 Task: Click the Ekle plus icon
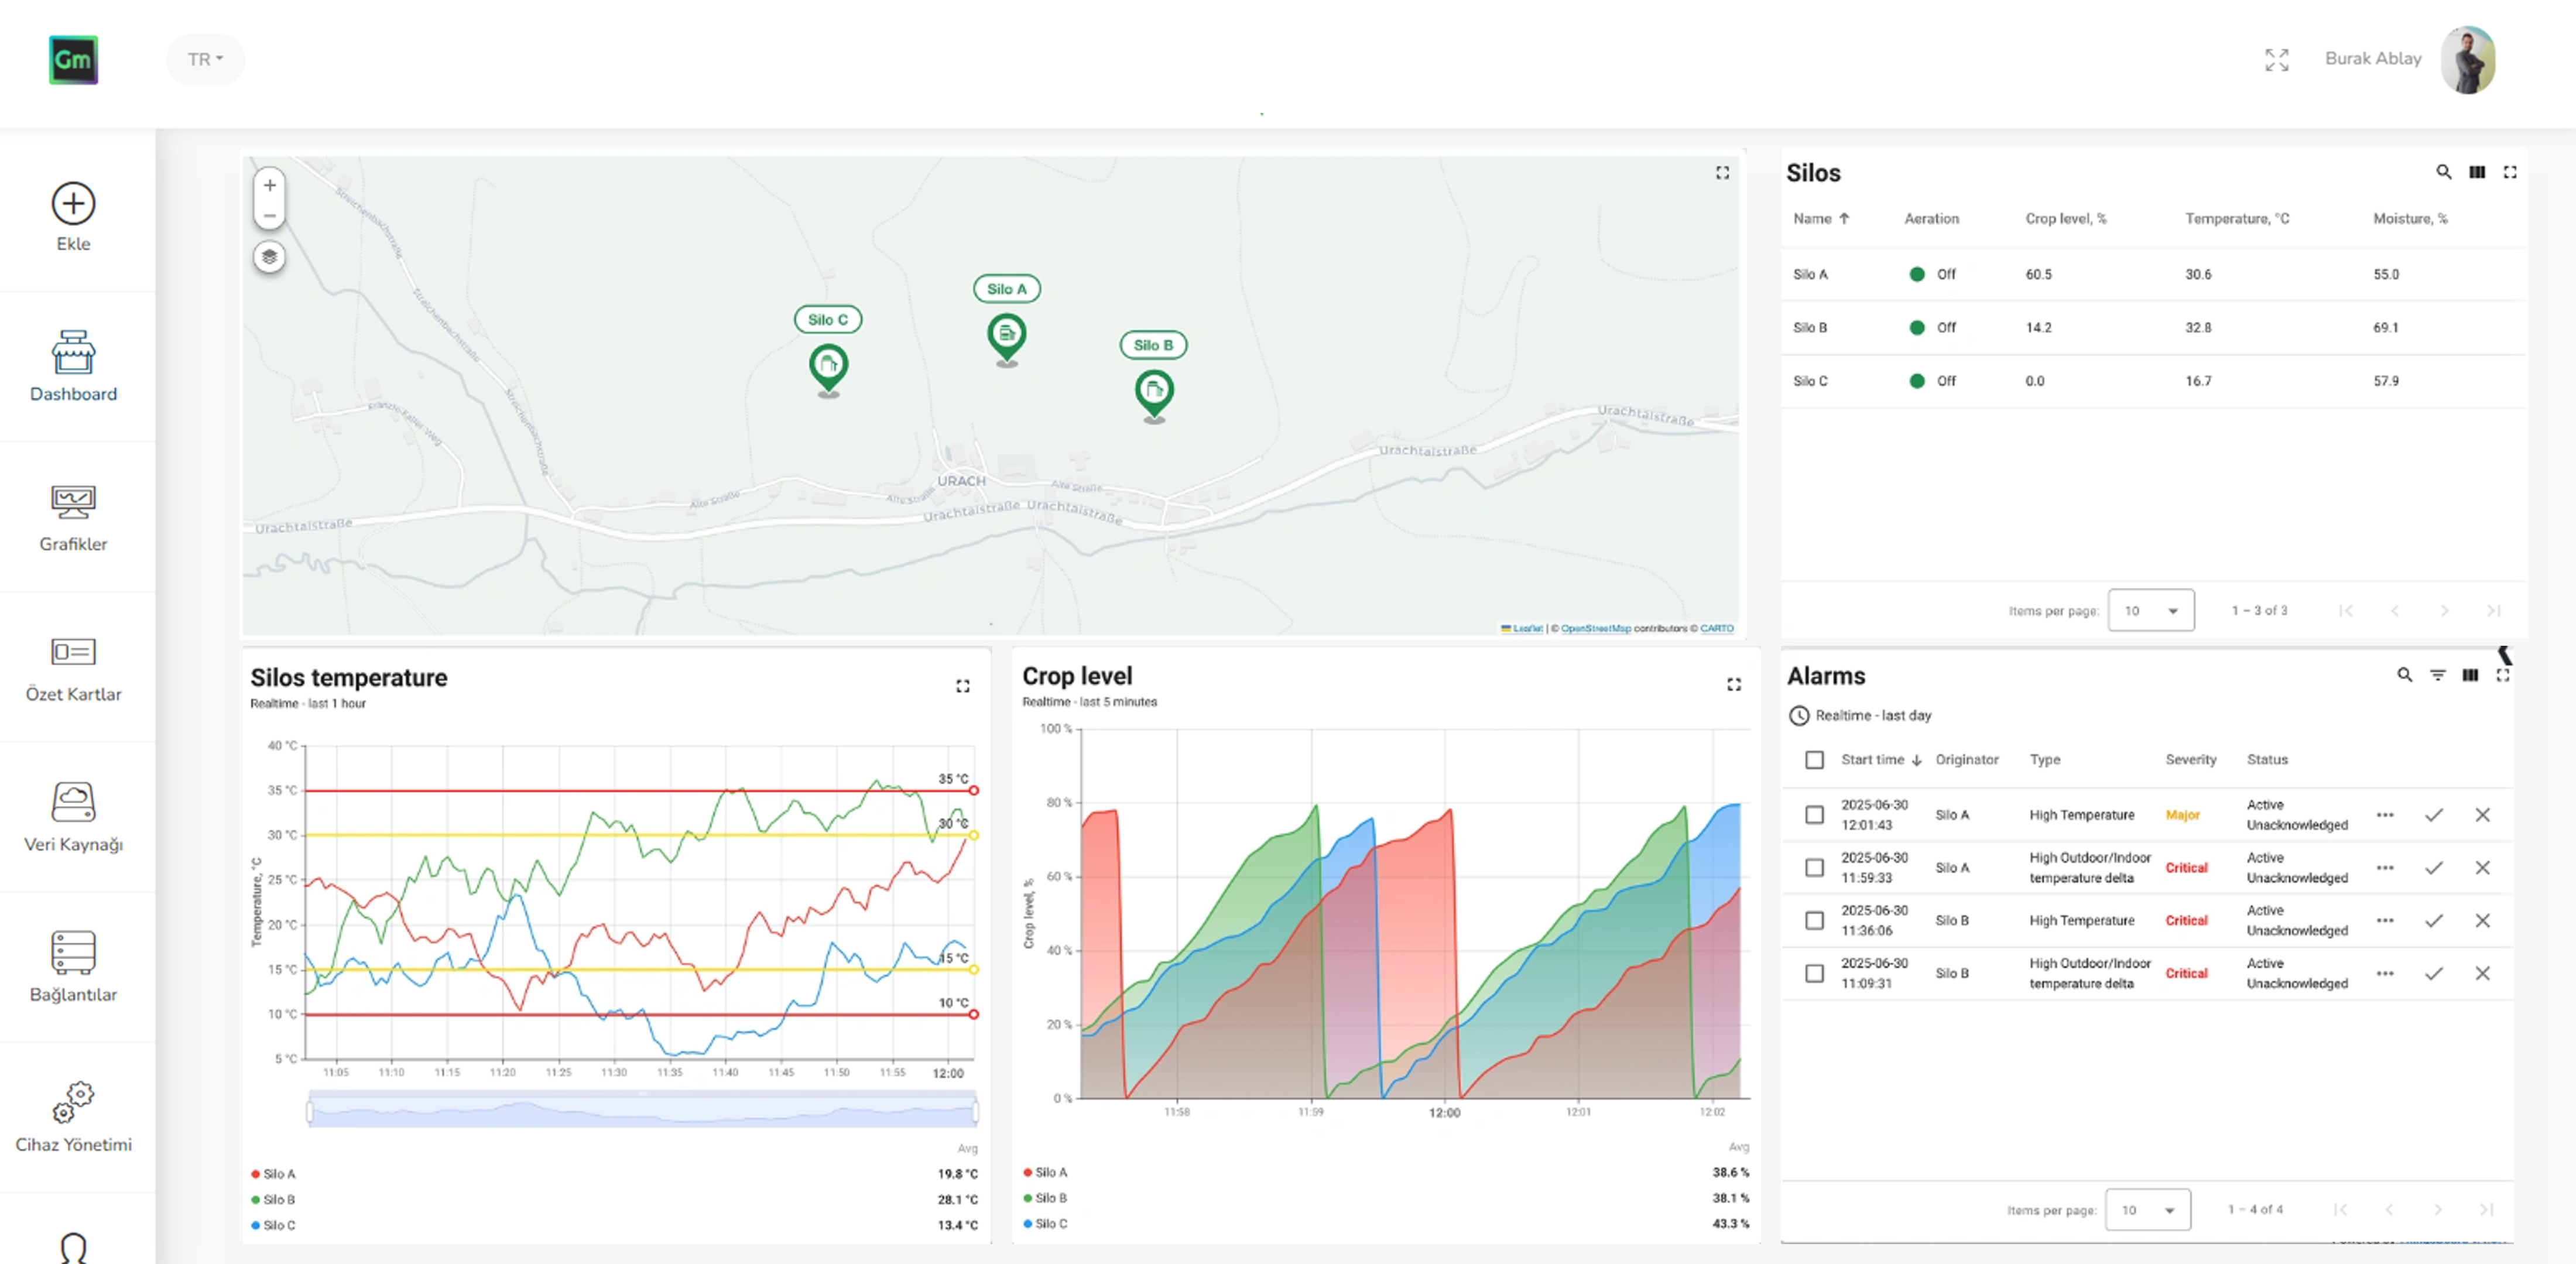[73, 204]
